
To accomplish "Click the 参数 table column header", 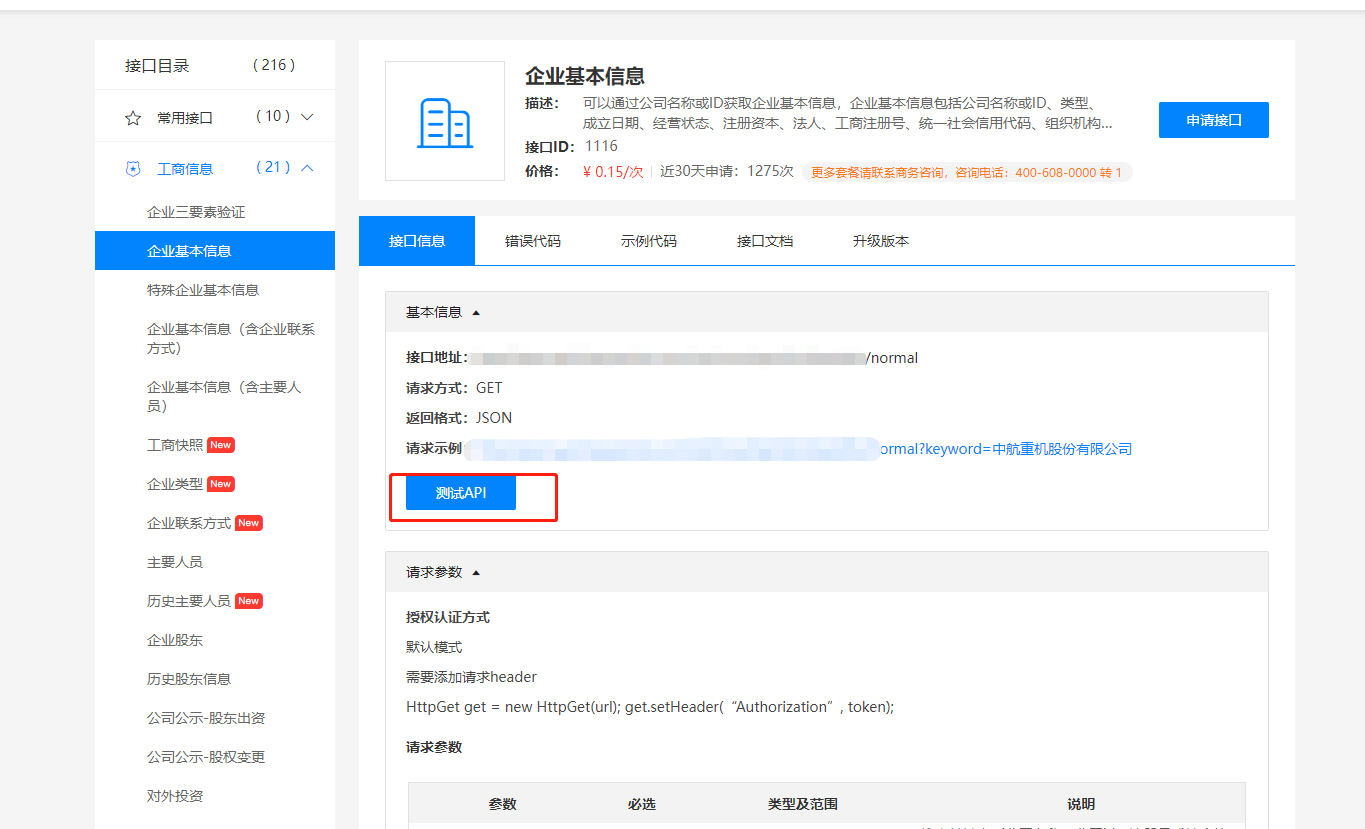I will coord(503,804).
